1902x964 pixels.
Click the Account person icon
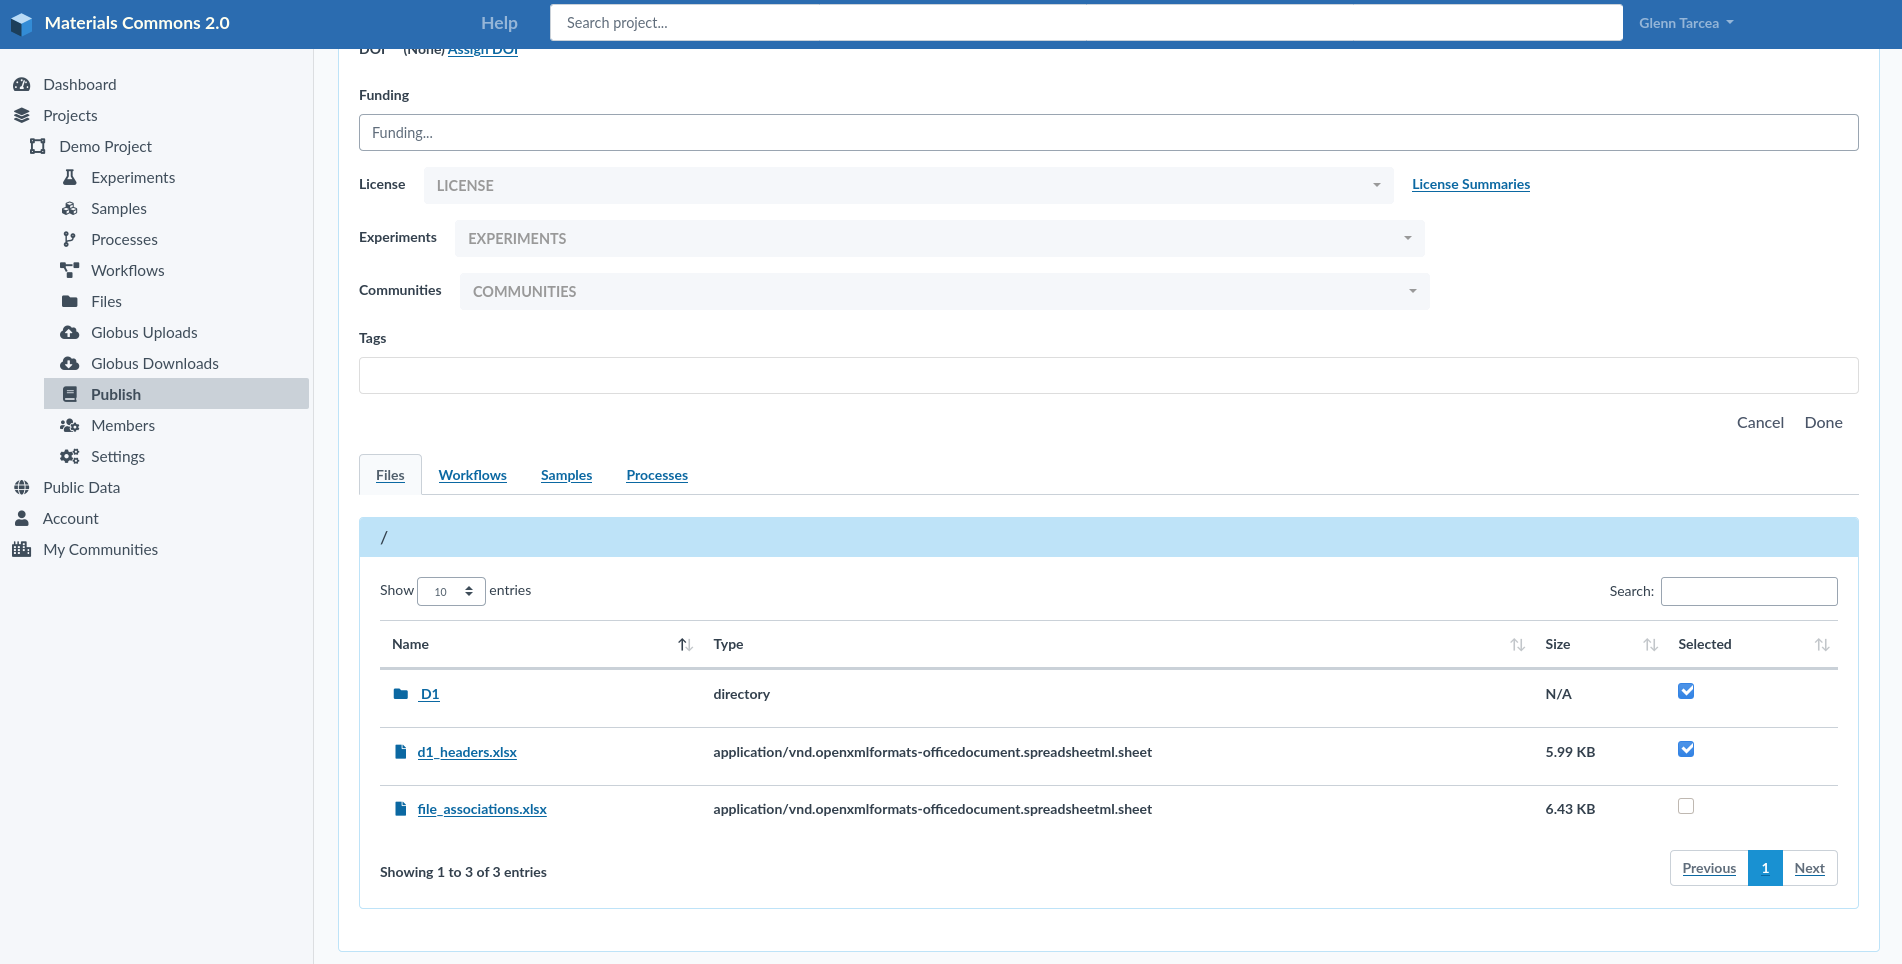tap(22, 519)
